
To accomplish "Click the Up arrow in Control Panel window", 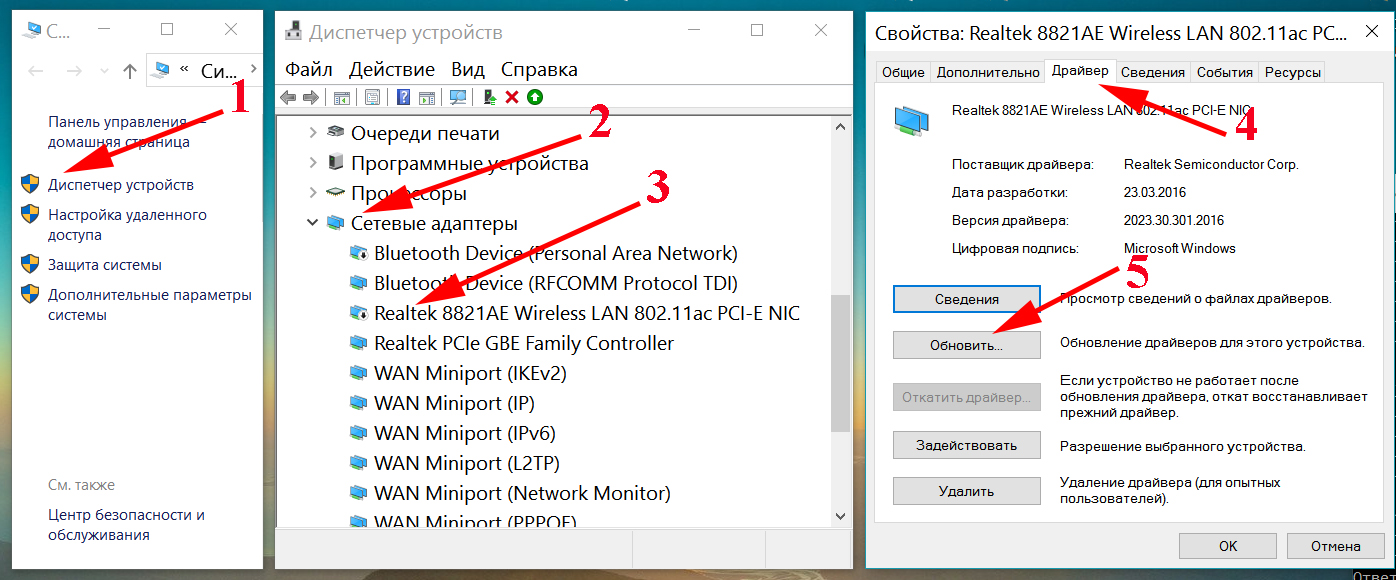I will pos(129,71).
